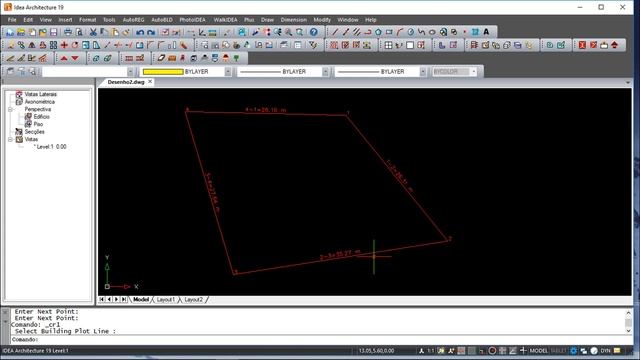640x360 pixels.
Task: Toggle the polar tracking circle icon in status bar
Action: pyautogui.click(x=492, y=351)
